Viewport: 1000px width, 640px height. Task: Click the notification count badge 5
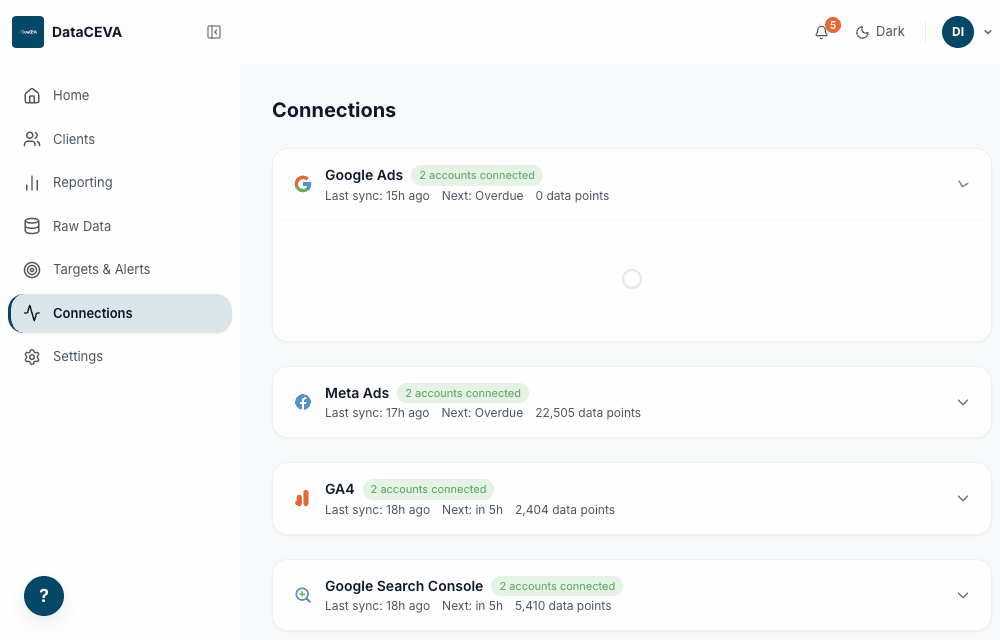(x=832, y=25)
